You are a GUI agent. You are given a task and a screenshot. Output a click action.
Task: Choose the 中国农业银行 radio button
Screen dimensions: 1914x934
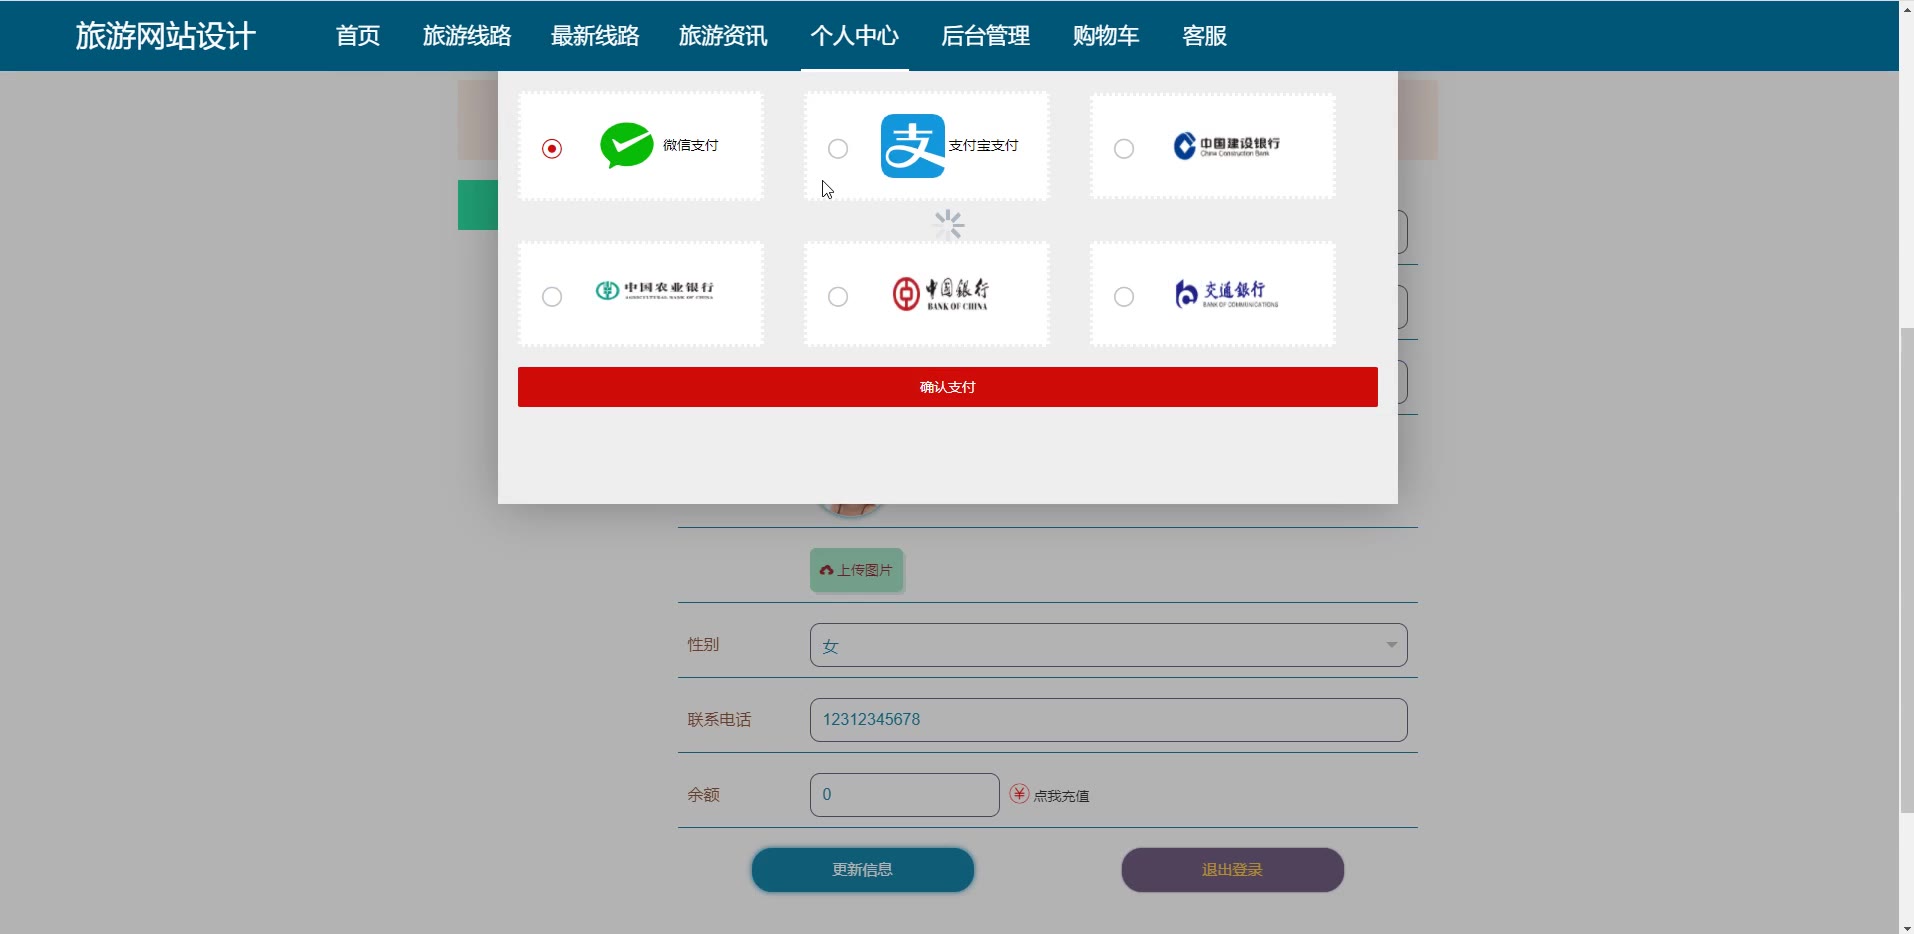552,297
